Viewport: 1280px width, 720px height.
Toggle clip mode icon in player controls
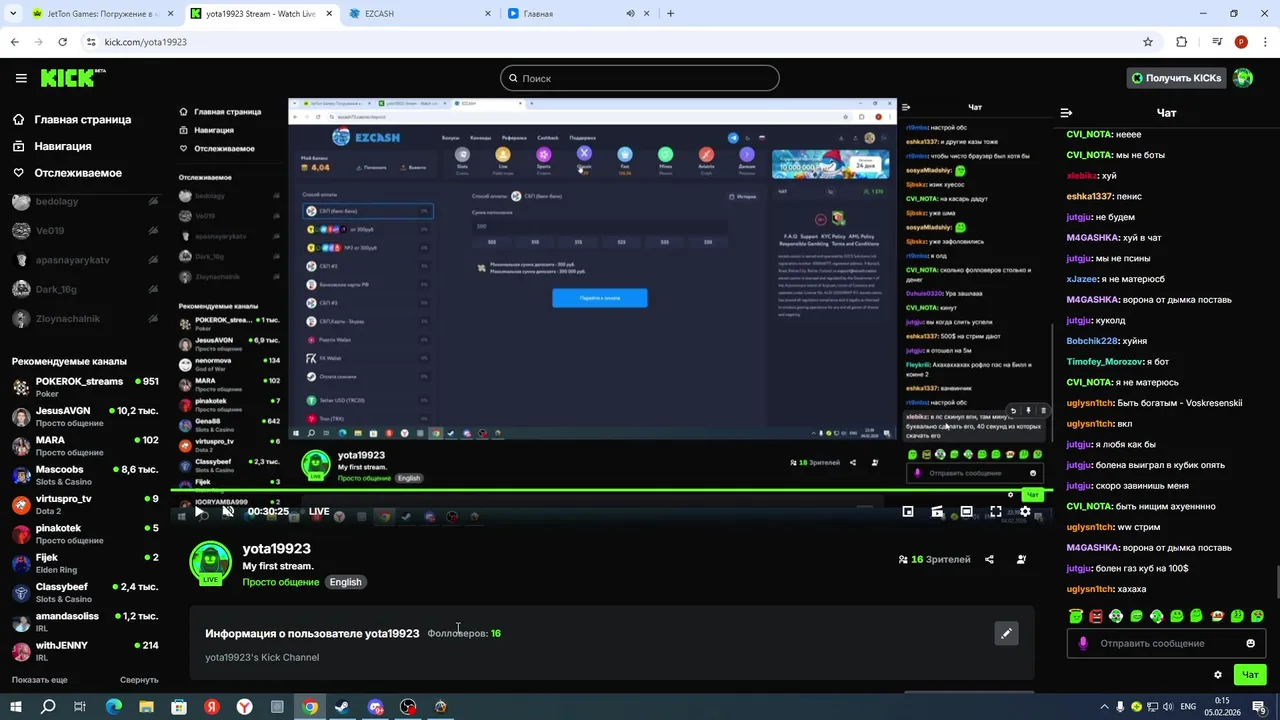[937, 511]
